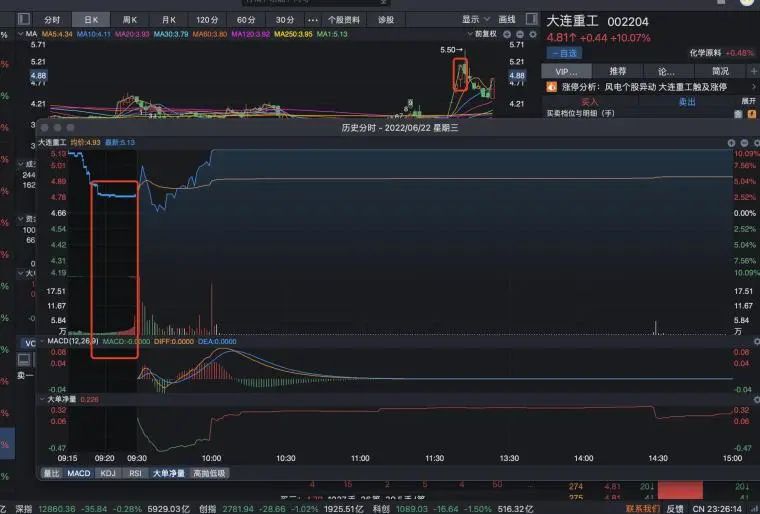Click the gray icon beside the lightning icon

coord(738,114)
